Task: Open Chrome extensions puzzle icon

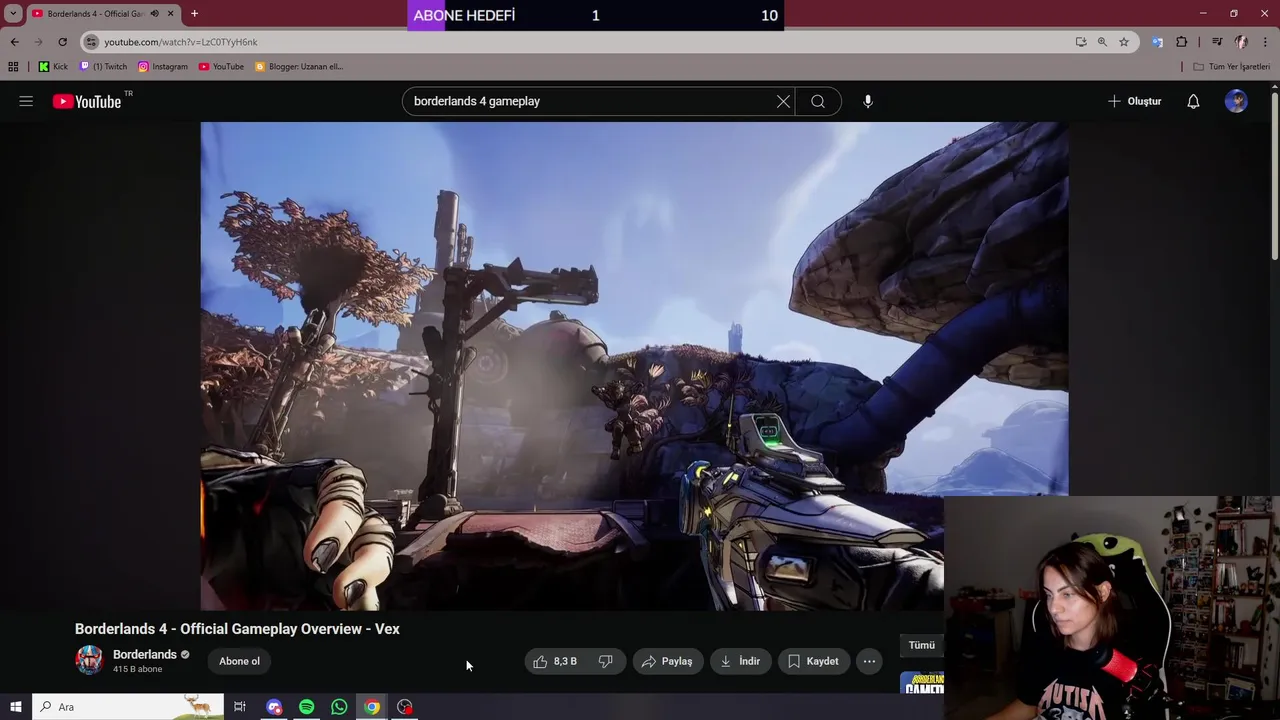Action: click(x=1182, y=42)
